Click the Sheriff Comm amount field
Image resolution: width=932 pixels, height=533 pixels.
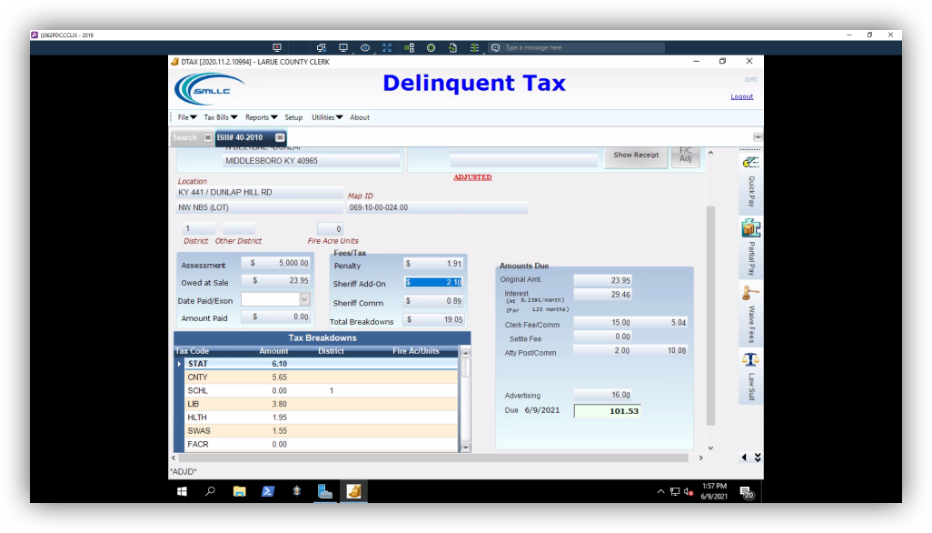[x=433, y=301]
